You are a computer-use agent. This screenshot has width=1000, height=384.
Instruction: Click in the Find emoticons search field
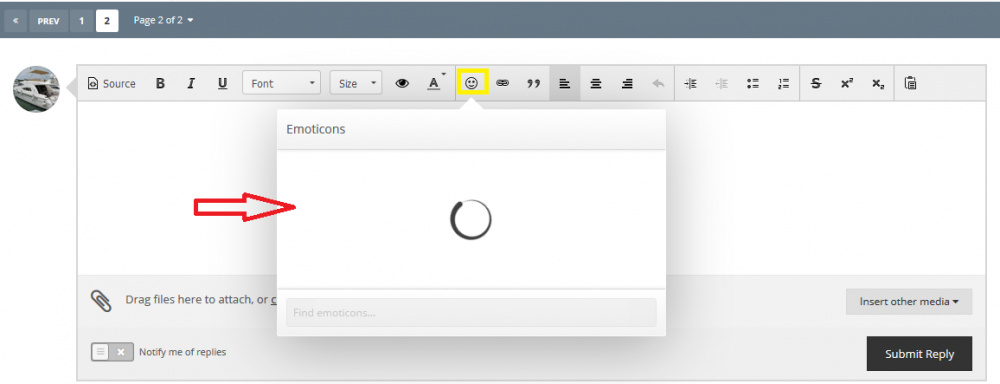(x=471, y=313)
